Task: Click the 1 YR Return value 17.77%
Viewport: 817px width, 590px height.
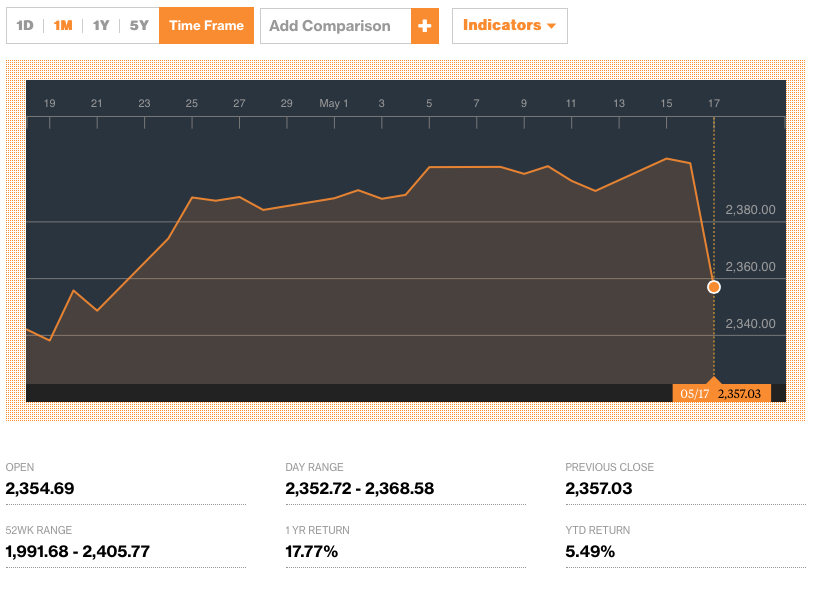Action: coord(312,552)
